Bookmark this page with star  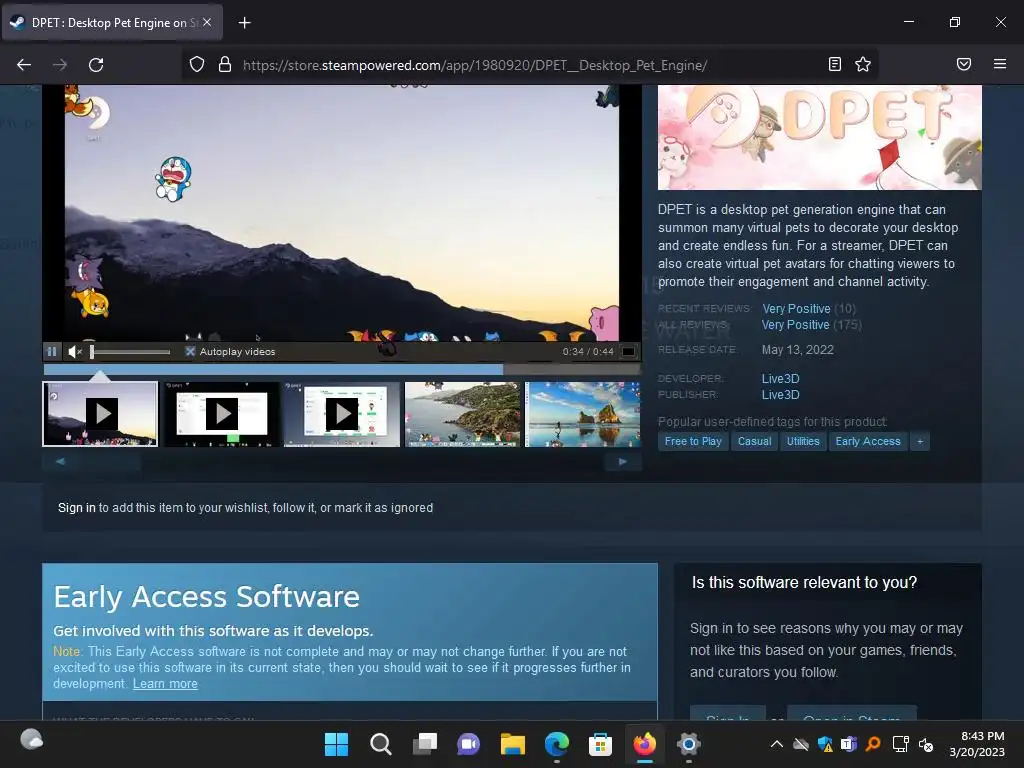tap(863, 64)
